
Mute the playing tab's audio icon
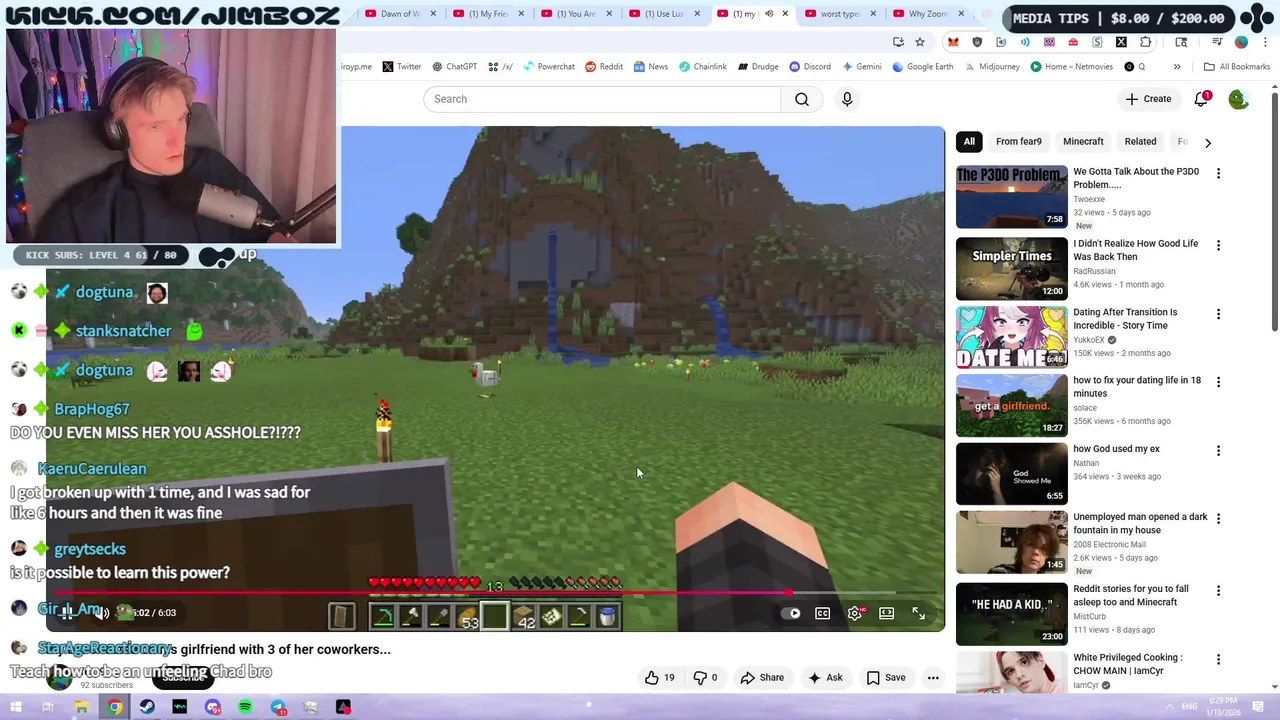pyautogui.click(x=769, y=14)
